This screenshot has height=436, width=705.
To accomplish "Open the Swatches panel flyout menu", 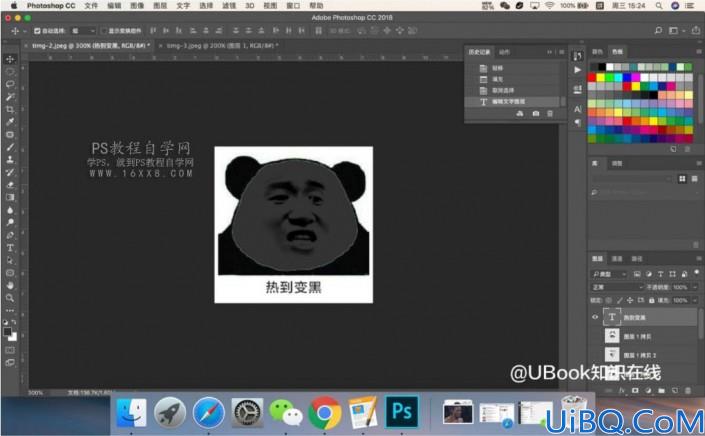I will tap(699, 52).
